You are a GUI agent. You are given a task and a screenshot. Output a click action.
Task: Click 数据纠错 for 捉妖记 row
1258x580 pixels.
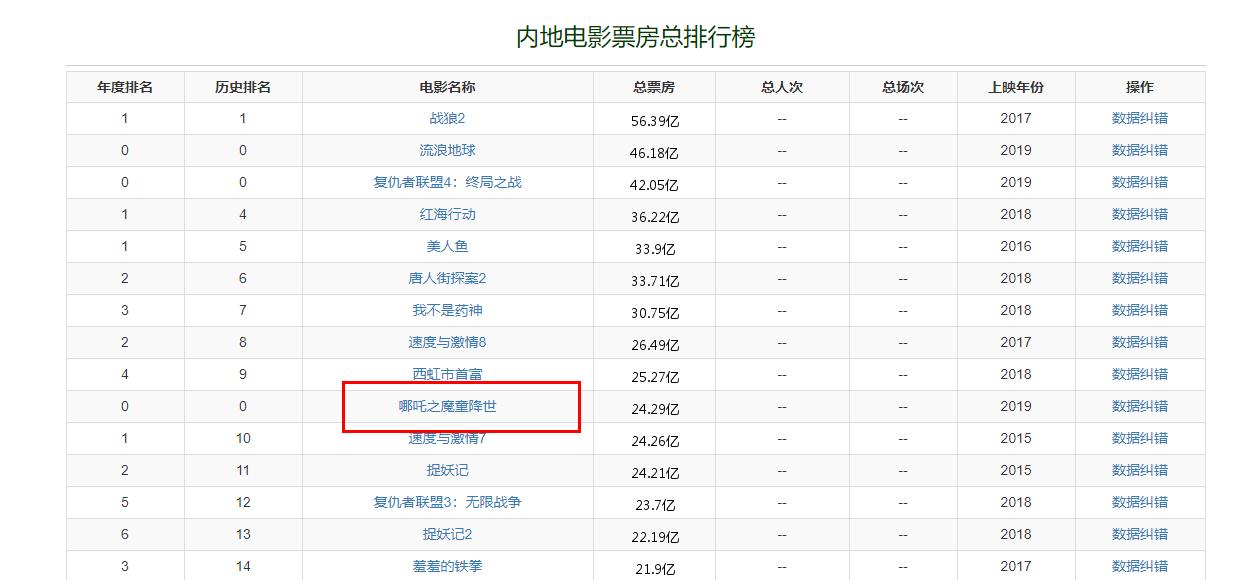(1140, 470)
